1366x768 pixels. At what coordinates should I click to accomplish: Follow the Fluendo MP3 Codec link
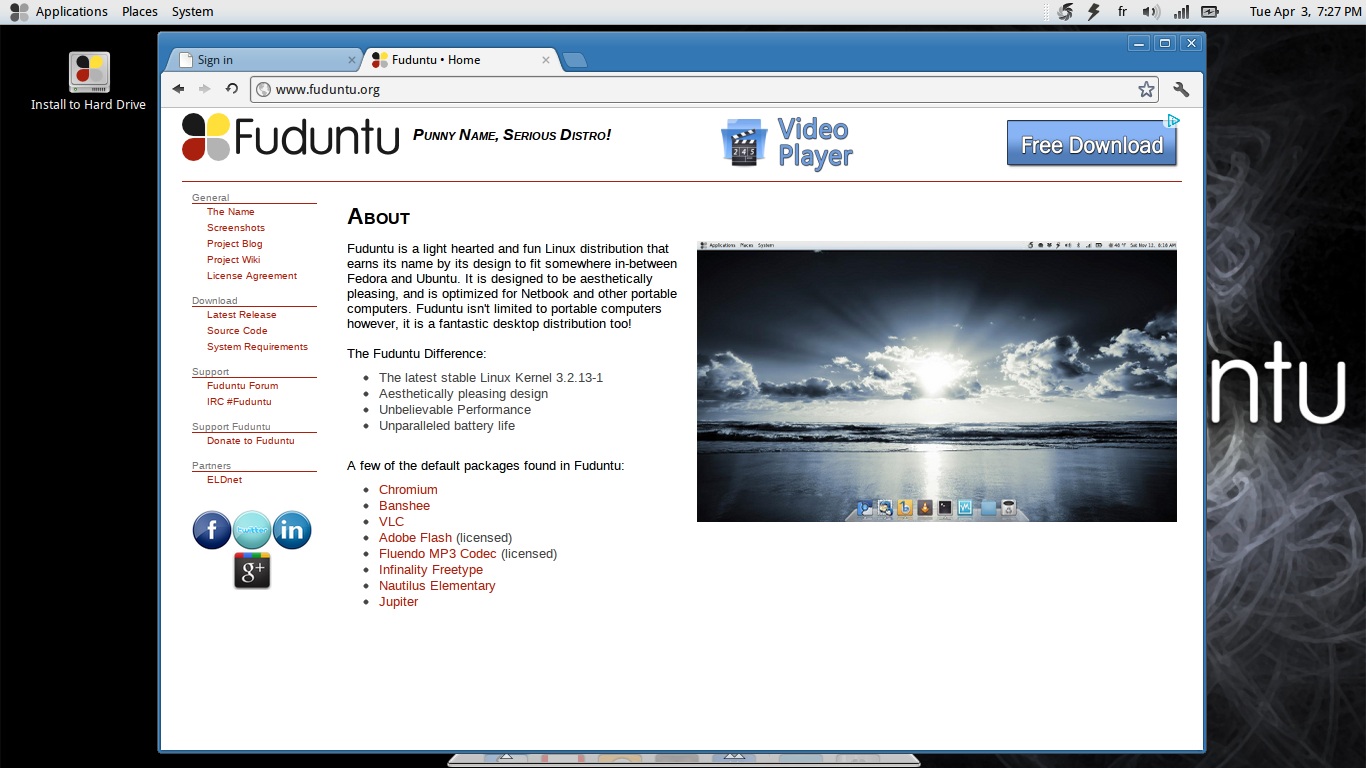click(x=438, y=554)
